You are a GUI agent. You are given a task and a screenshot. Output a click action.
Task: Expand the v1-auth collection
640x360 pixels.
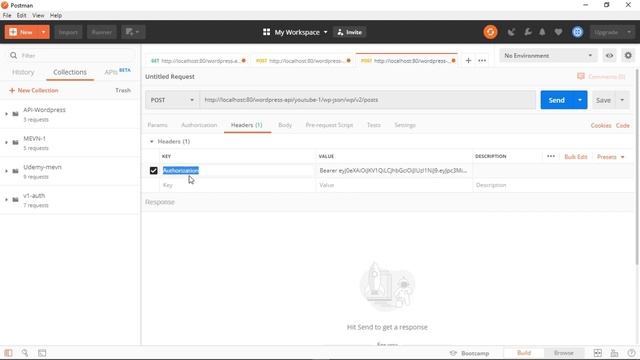6,200
